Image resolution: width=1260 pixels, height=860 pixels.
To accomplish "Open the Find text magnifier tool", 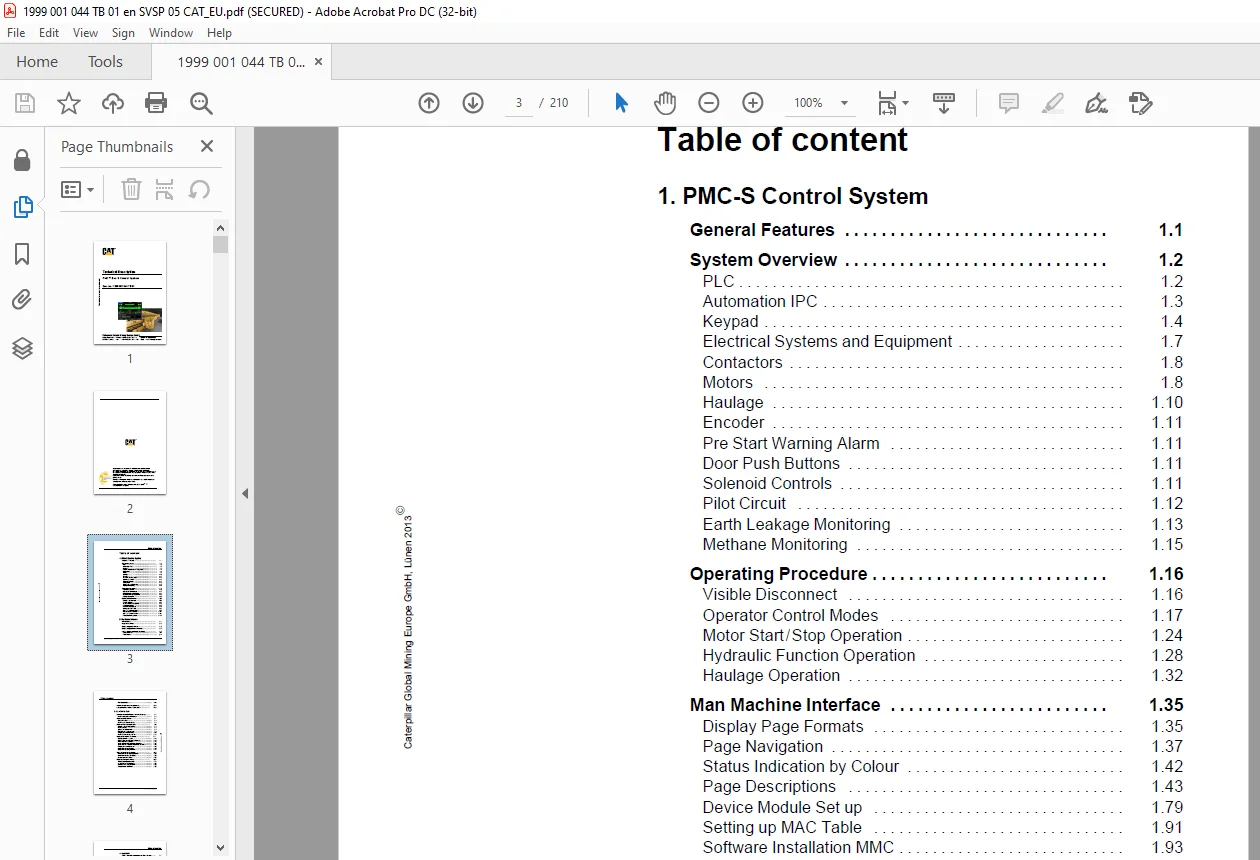I will point(201,103).
